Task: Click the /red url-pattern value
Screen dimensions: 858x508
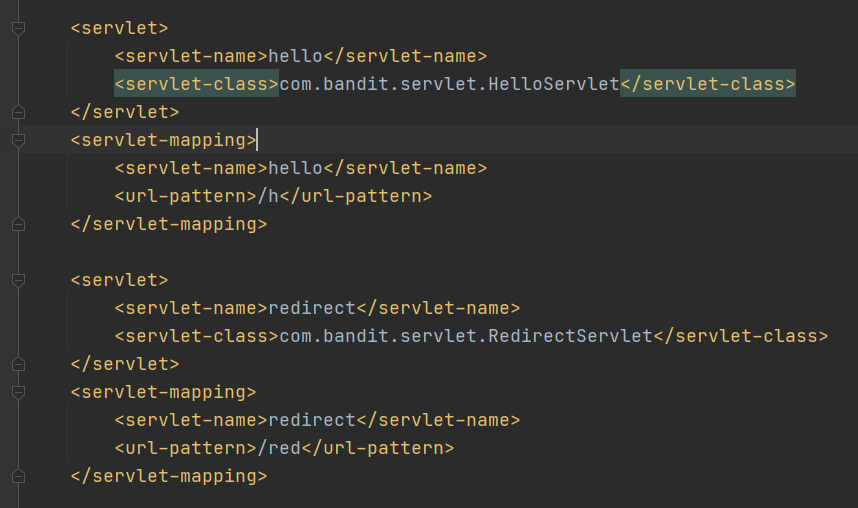Action: [x=279, y=448]
